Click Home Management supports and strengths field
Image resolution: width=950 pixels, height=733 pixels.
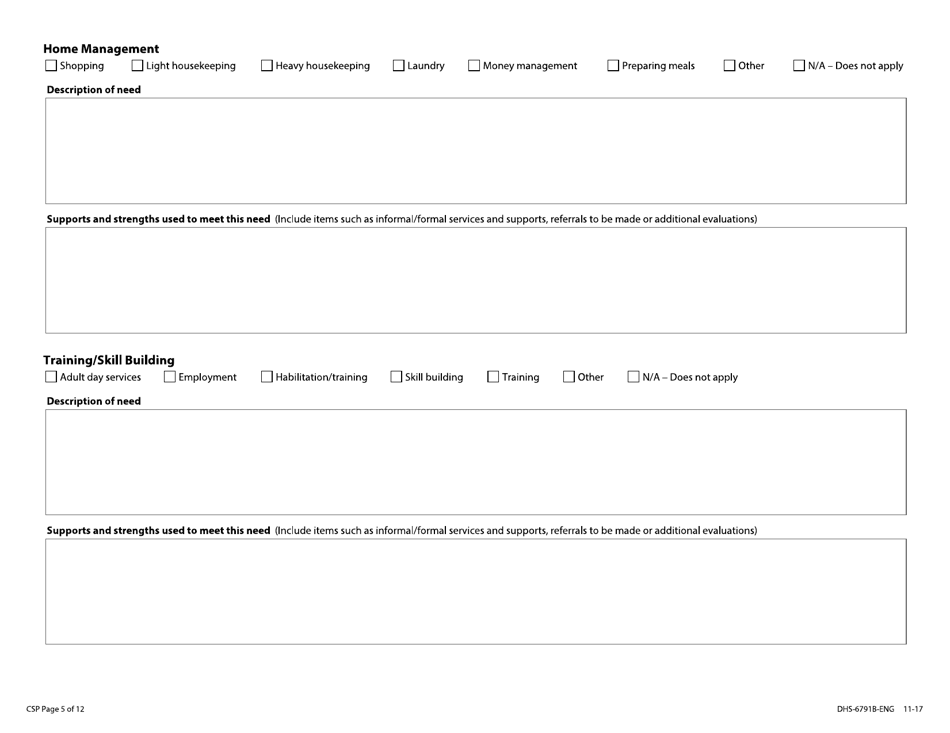pyautogui.click(x=475, y=280)
